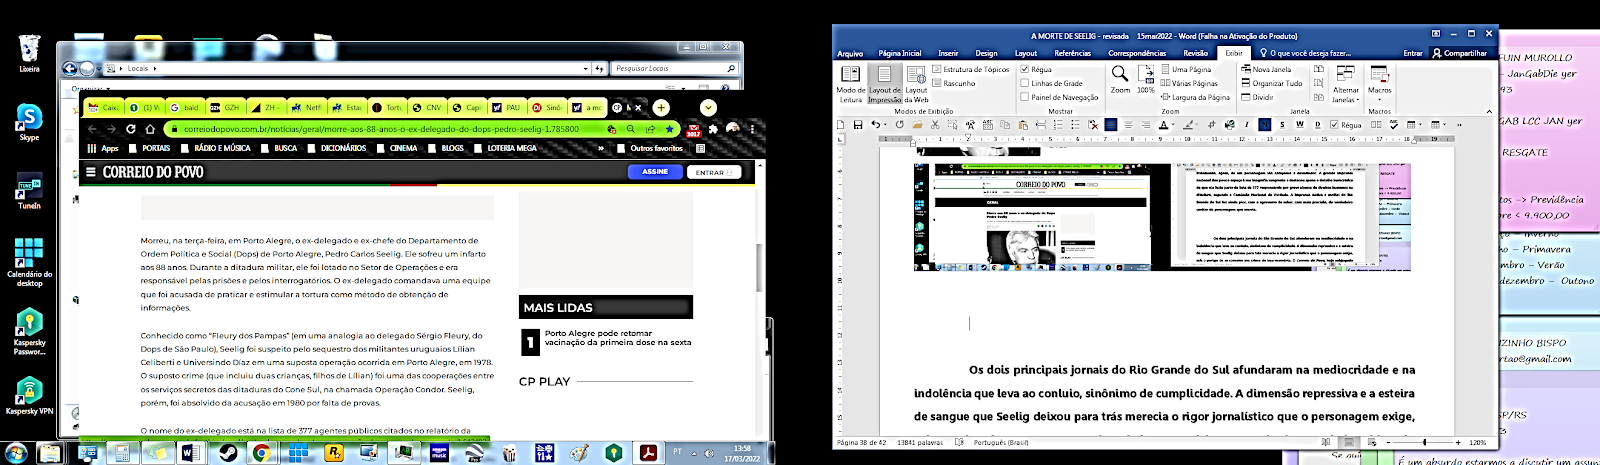Switch to the Design tab

[x=986, y=53]
